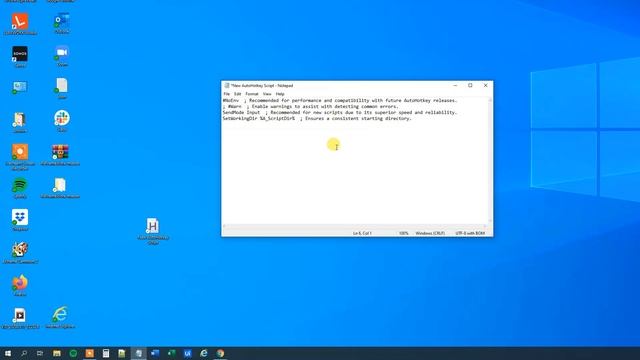The width and height of the screenshot is (640, 360).
Task: Open Spotify from the taskbar
Action: (x=73, y=353)
